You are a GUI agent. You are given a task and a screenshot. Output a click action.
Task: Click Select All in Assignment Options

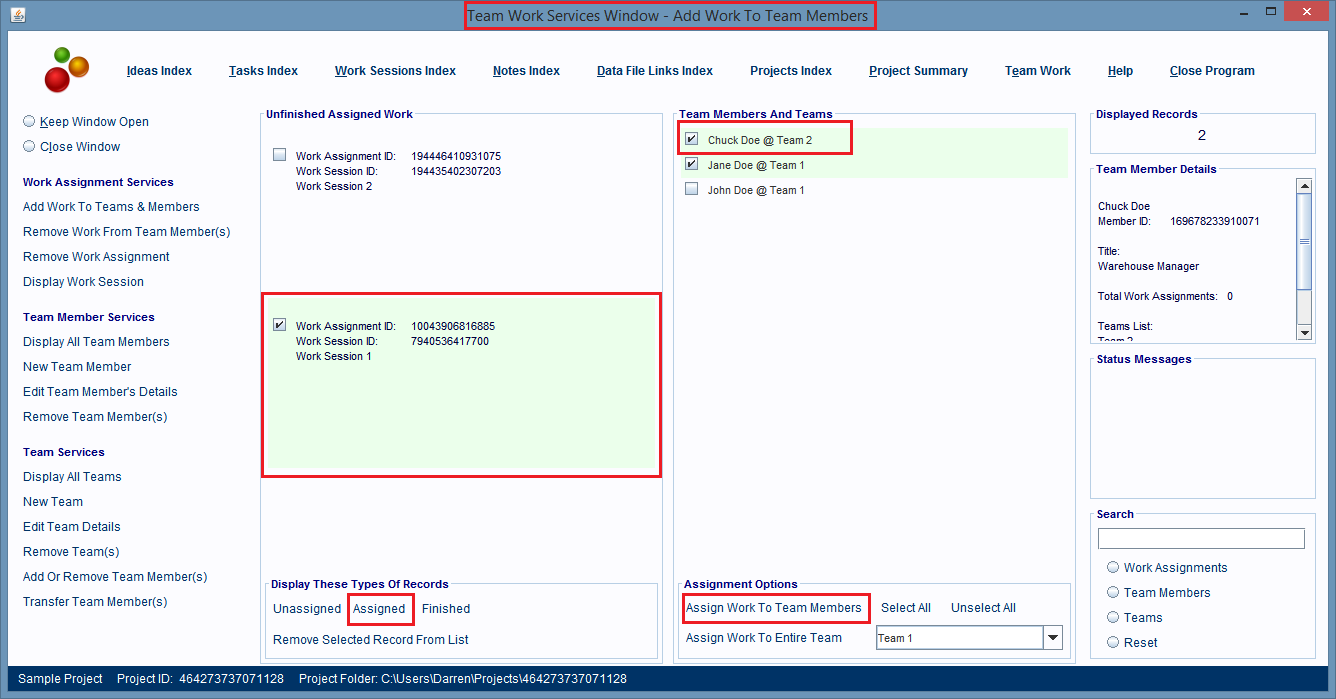coord(906,608)
